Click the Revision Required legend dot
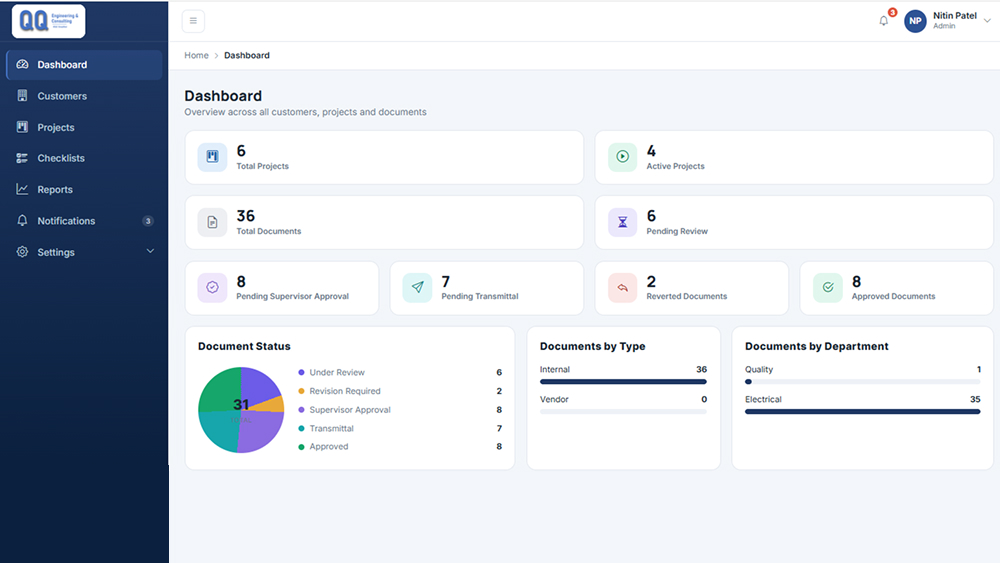1000x563 pixels. click(301, 391)
